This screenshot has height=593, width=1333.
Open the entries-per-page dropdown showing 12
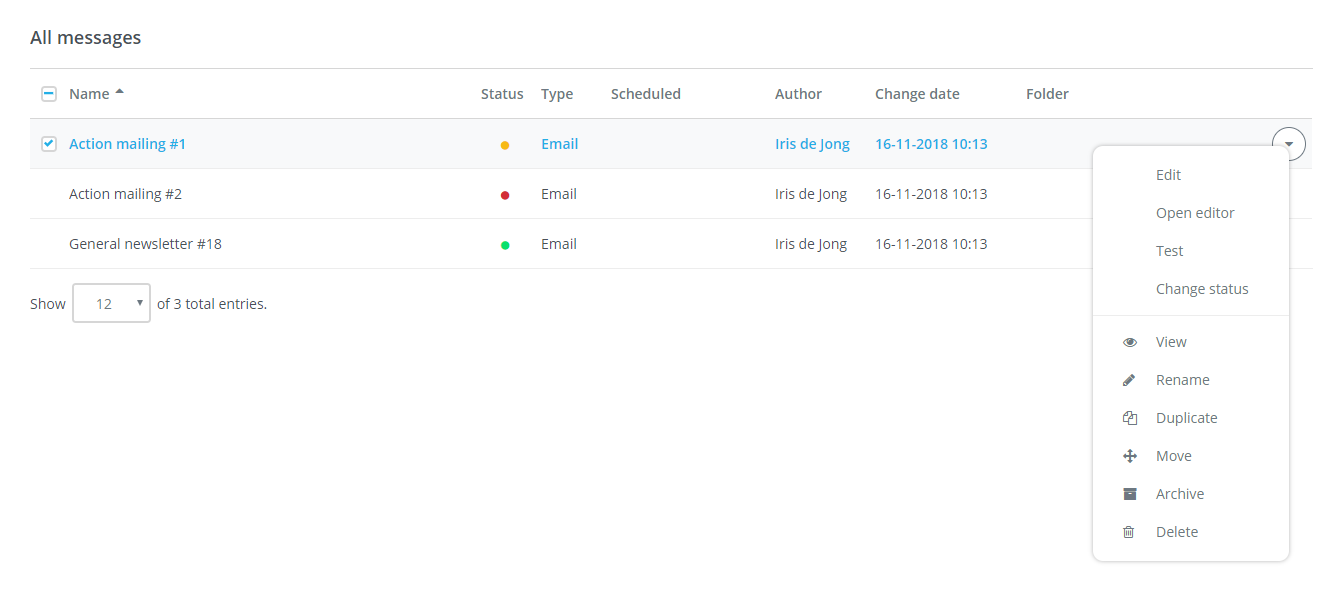pos(112,303)
